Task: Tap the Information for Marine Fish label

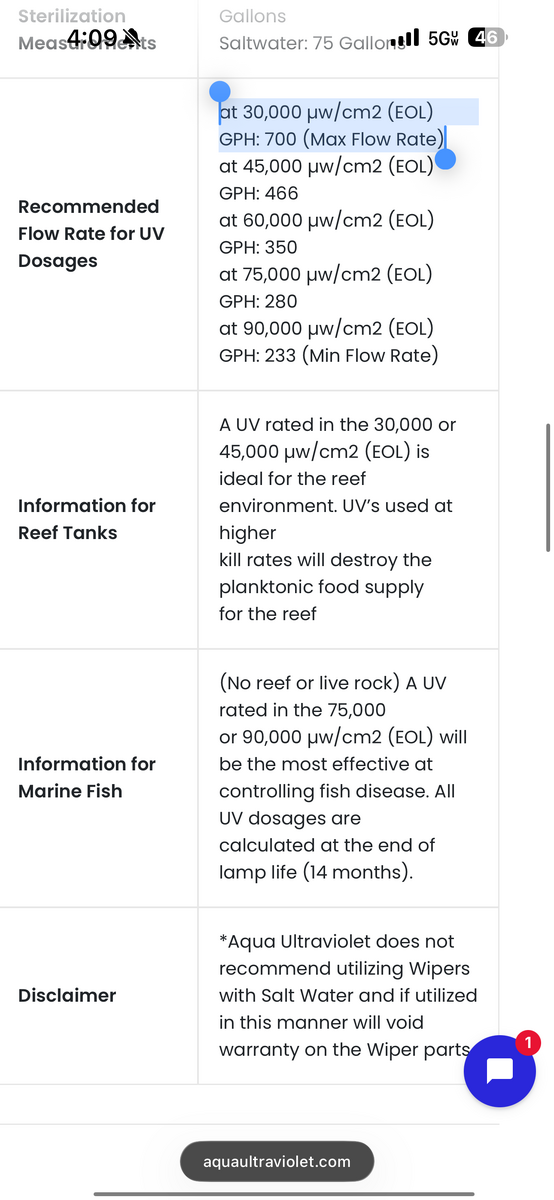Action: coord(86,777)
